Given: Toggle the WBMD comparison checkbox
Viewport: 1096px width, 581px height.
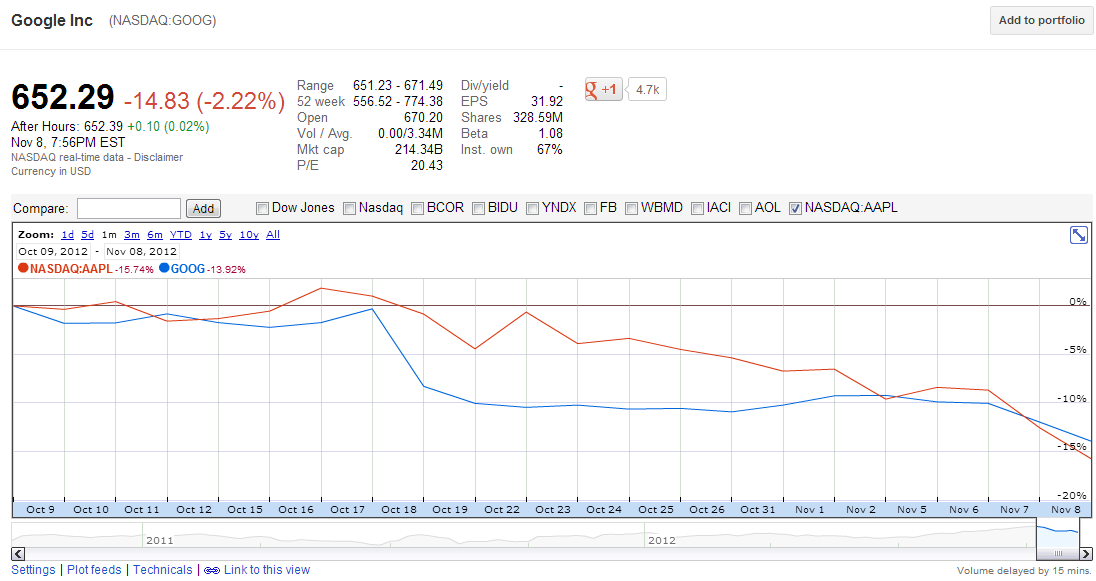Looking at the screenshot, I should [x=632, y=208].
